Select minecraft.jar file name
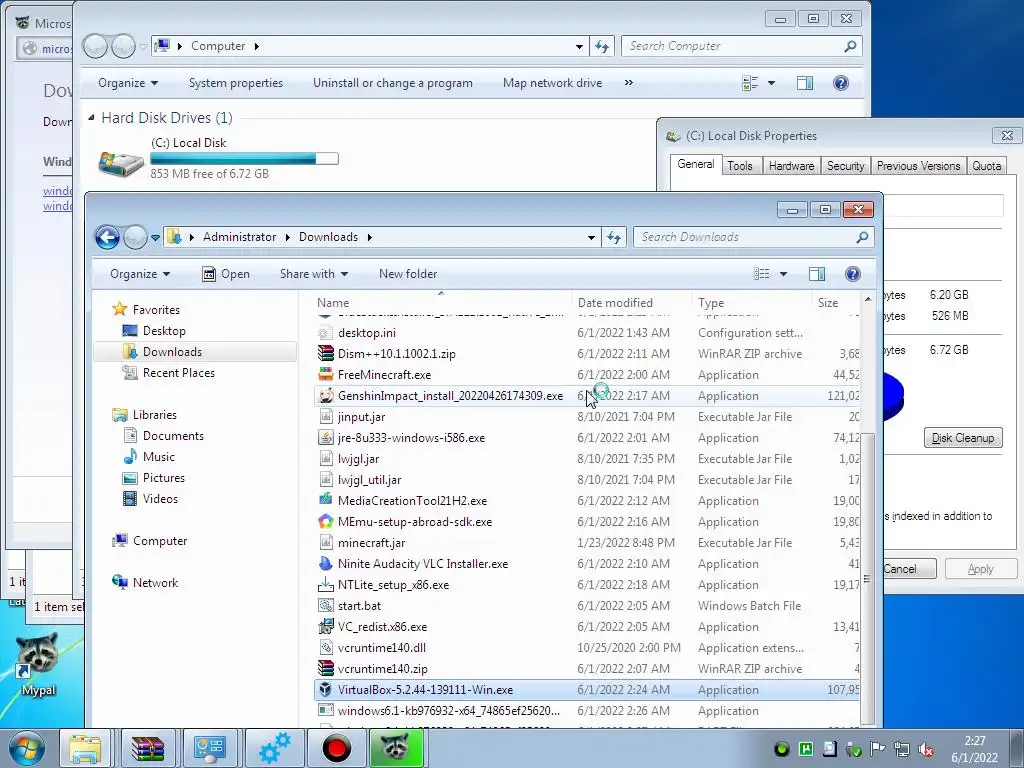This screenshot has width=1024, height=768. [x=372, y=543]
